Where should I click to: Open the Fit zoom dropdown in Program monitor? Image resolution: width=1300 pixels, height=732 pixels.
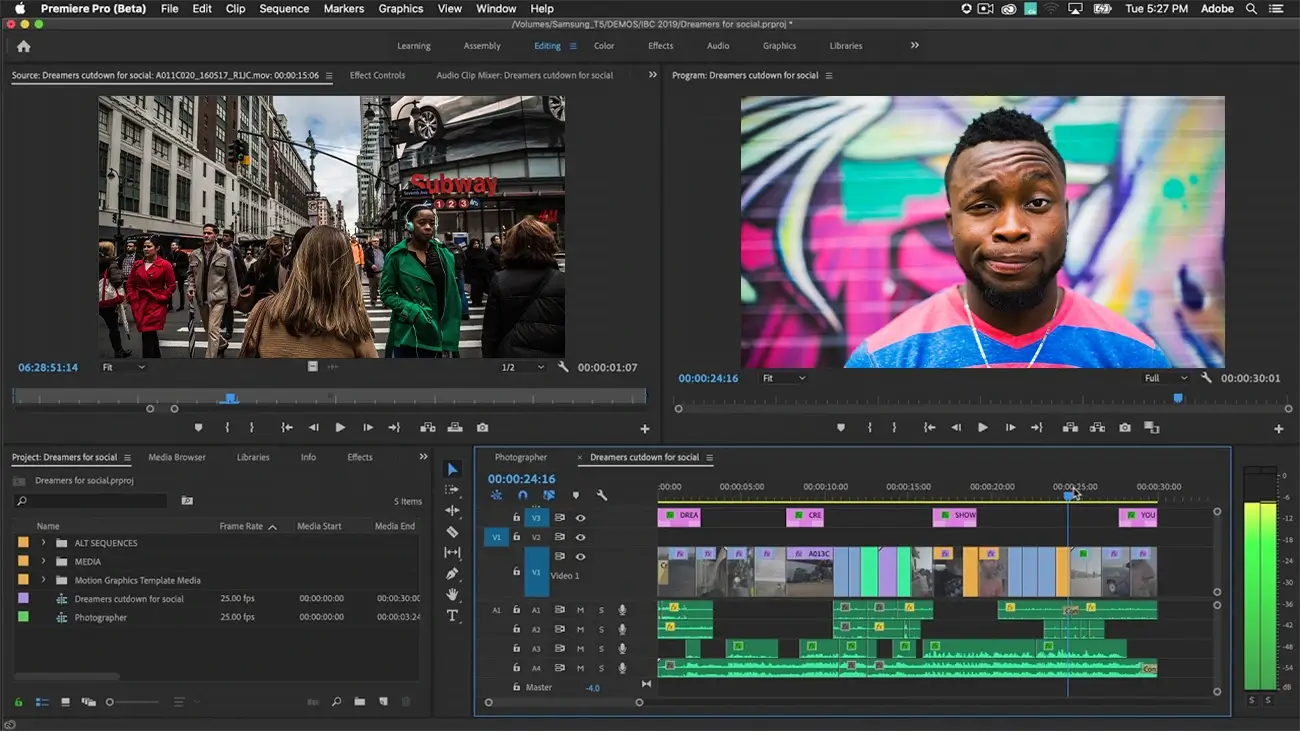[x=784, y=378]
